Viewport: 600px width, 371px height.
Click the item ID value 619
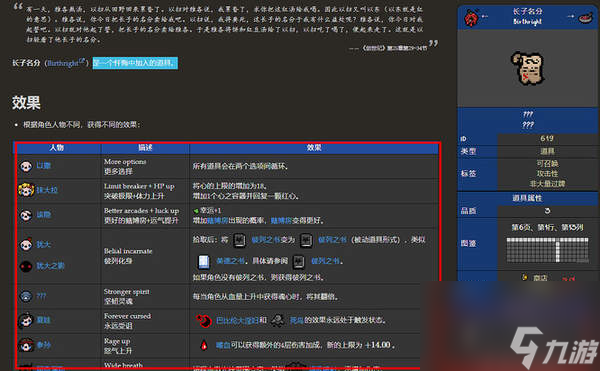pos(547,138)
